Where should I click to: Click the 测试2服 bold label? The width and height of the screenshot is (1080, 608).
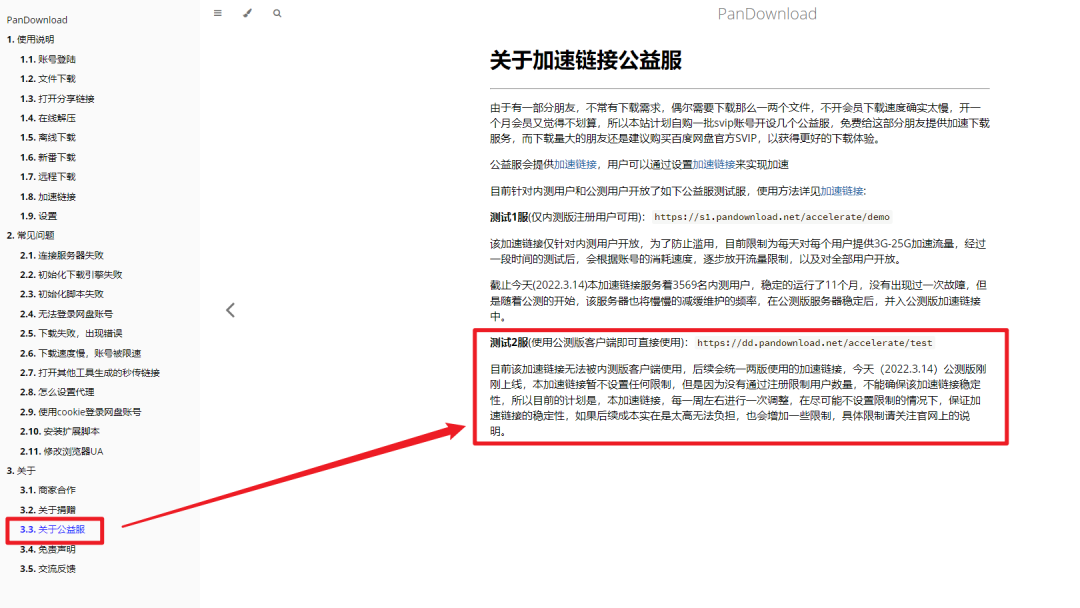pyautogui.click(x=509, y=342)
